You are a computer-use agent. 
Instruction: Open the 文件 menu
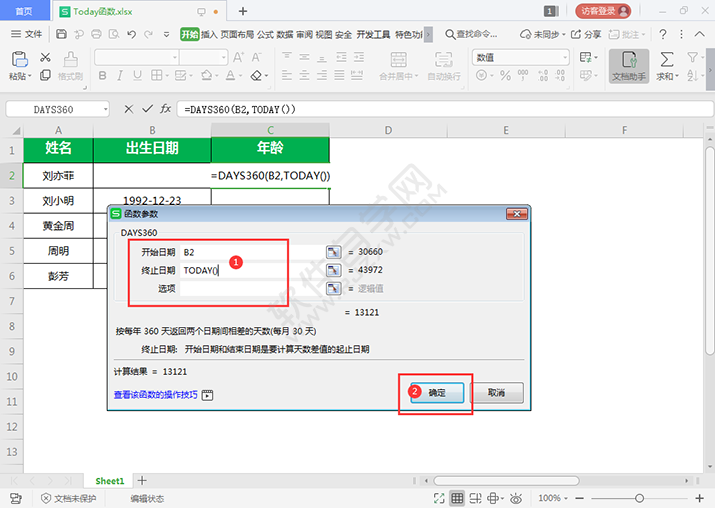coord(26,34)
